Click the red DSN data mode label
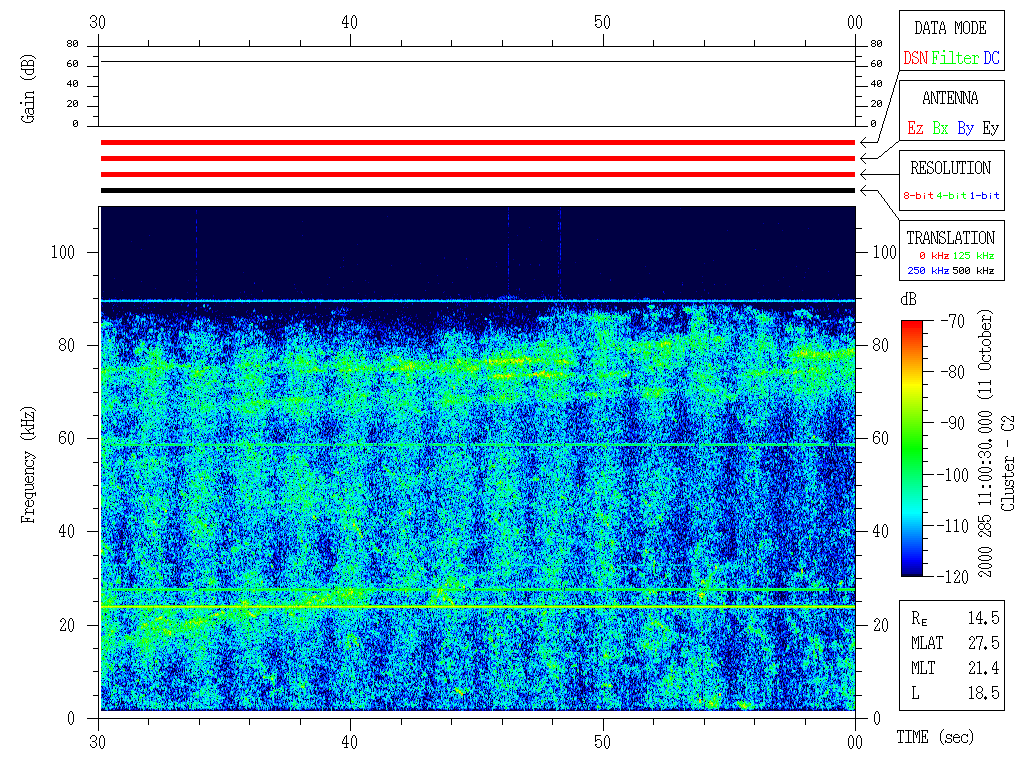Image resolution: width=1024 pixels, height=768 pixels. coord(915,59)
